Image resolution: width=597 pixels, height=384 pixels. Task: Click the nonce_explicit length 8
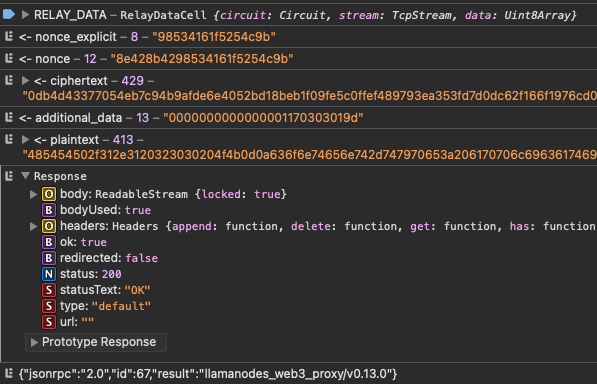point(134,37)
